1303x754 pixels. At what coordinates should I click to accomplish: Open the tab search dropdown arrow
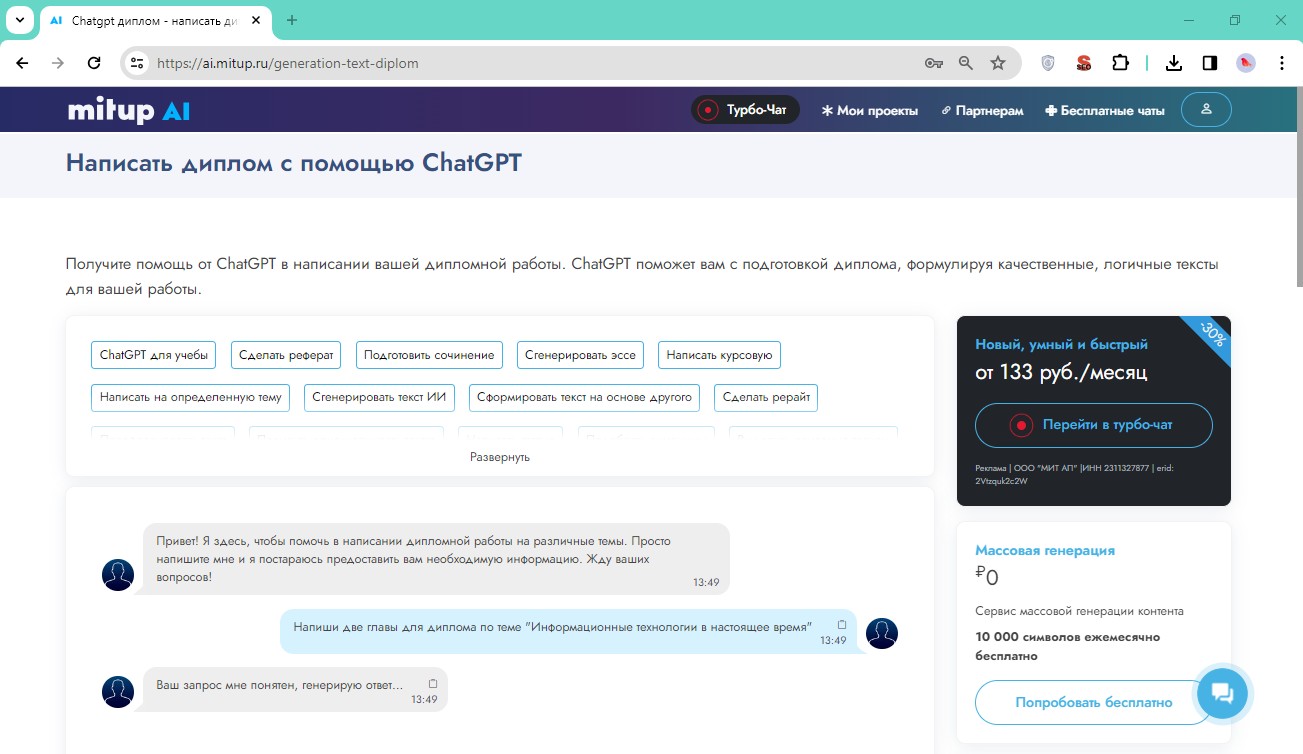point(20,20)
